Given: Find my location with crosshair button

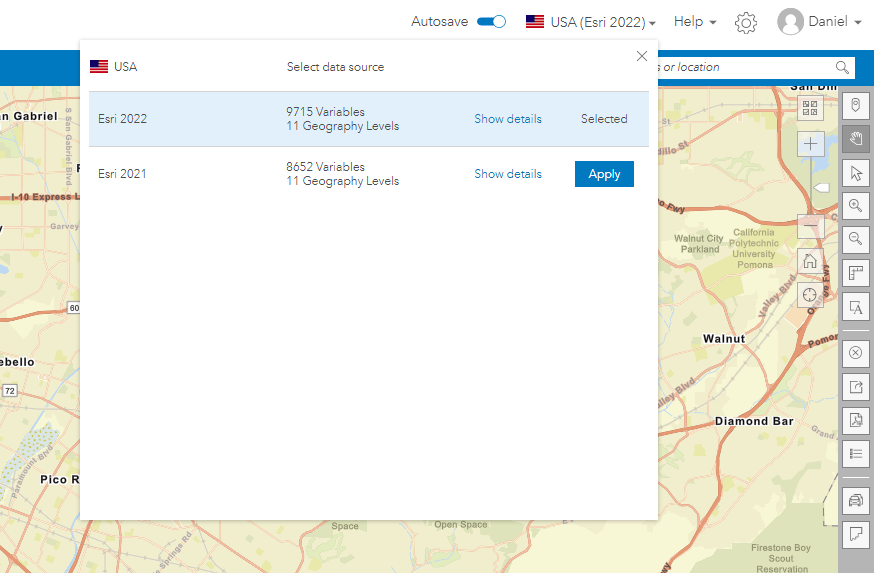Looking at the screenshot, I should (810, 295).
